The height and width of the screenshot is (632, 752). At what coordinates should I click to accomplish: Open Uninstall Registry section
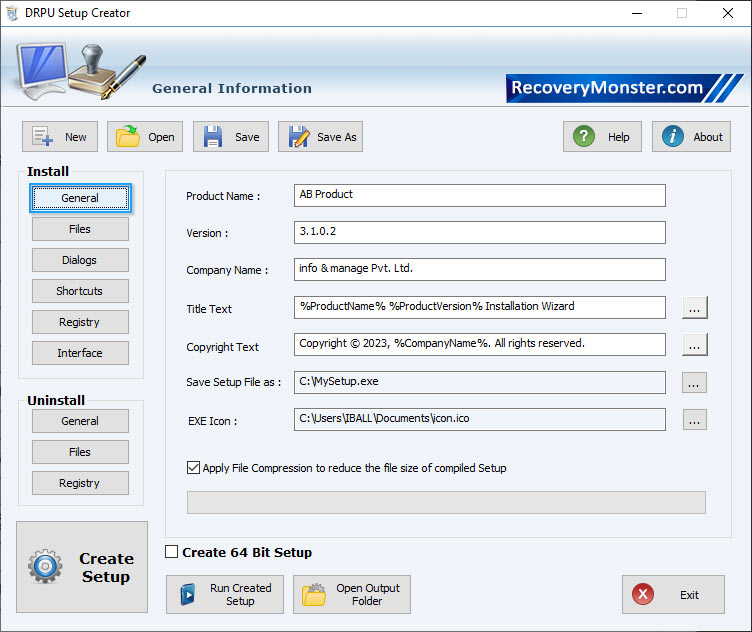pos(80,483)
